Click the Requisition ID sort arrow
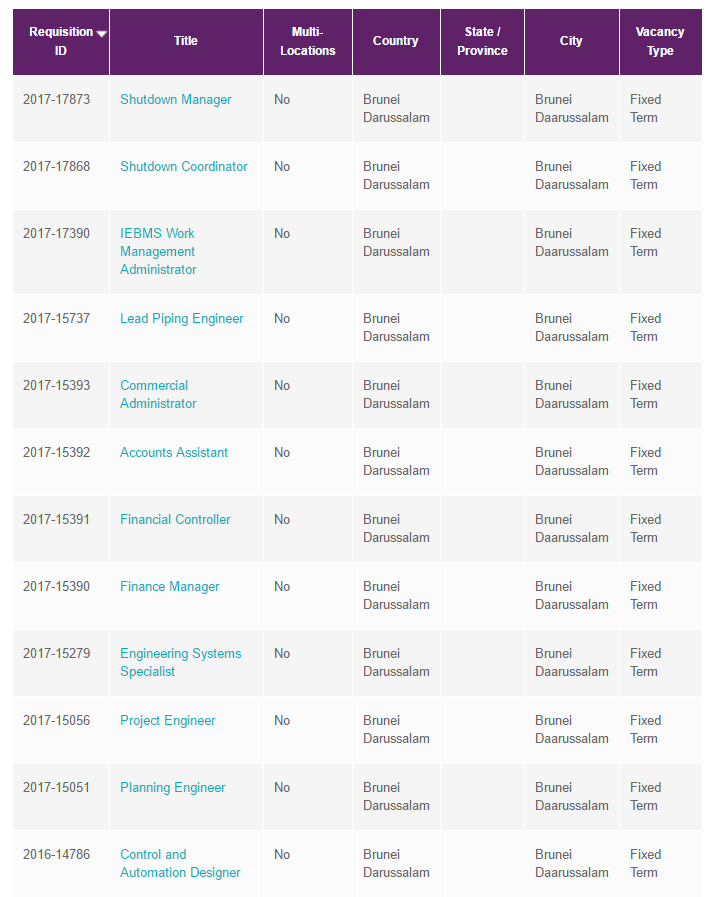711x897 pixels. click(x=101, y=33)
